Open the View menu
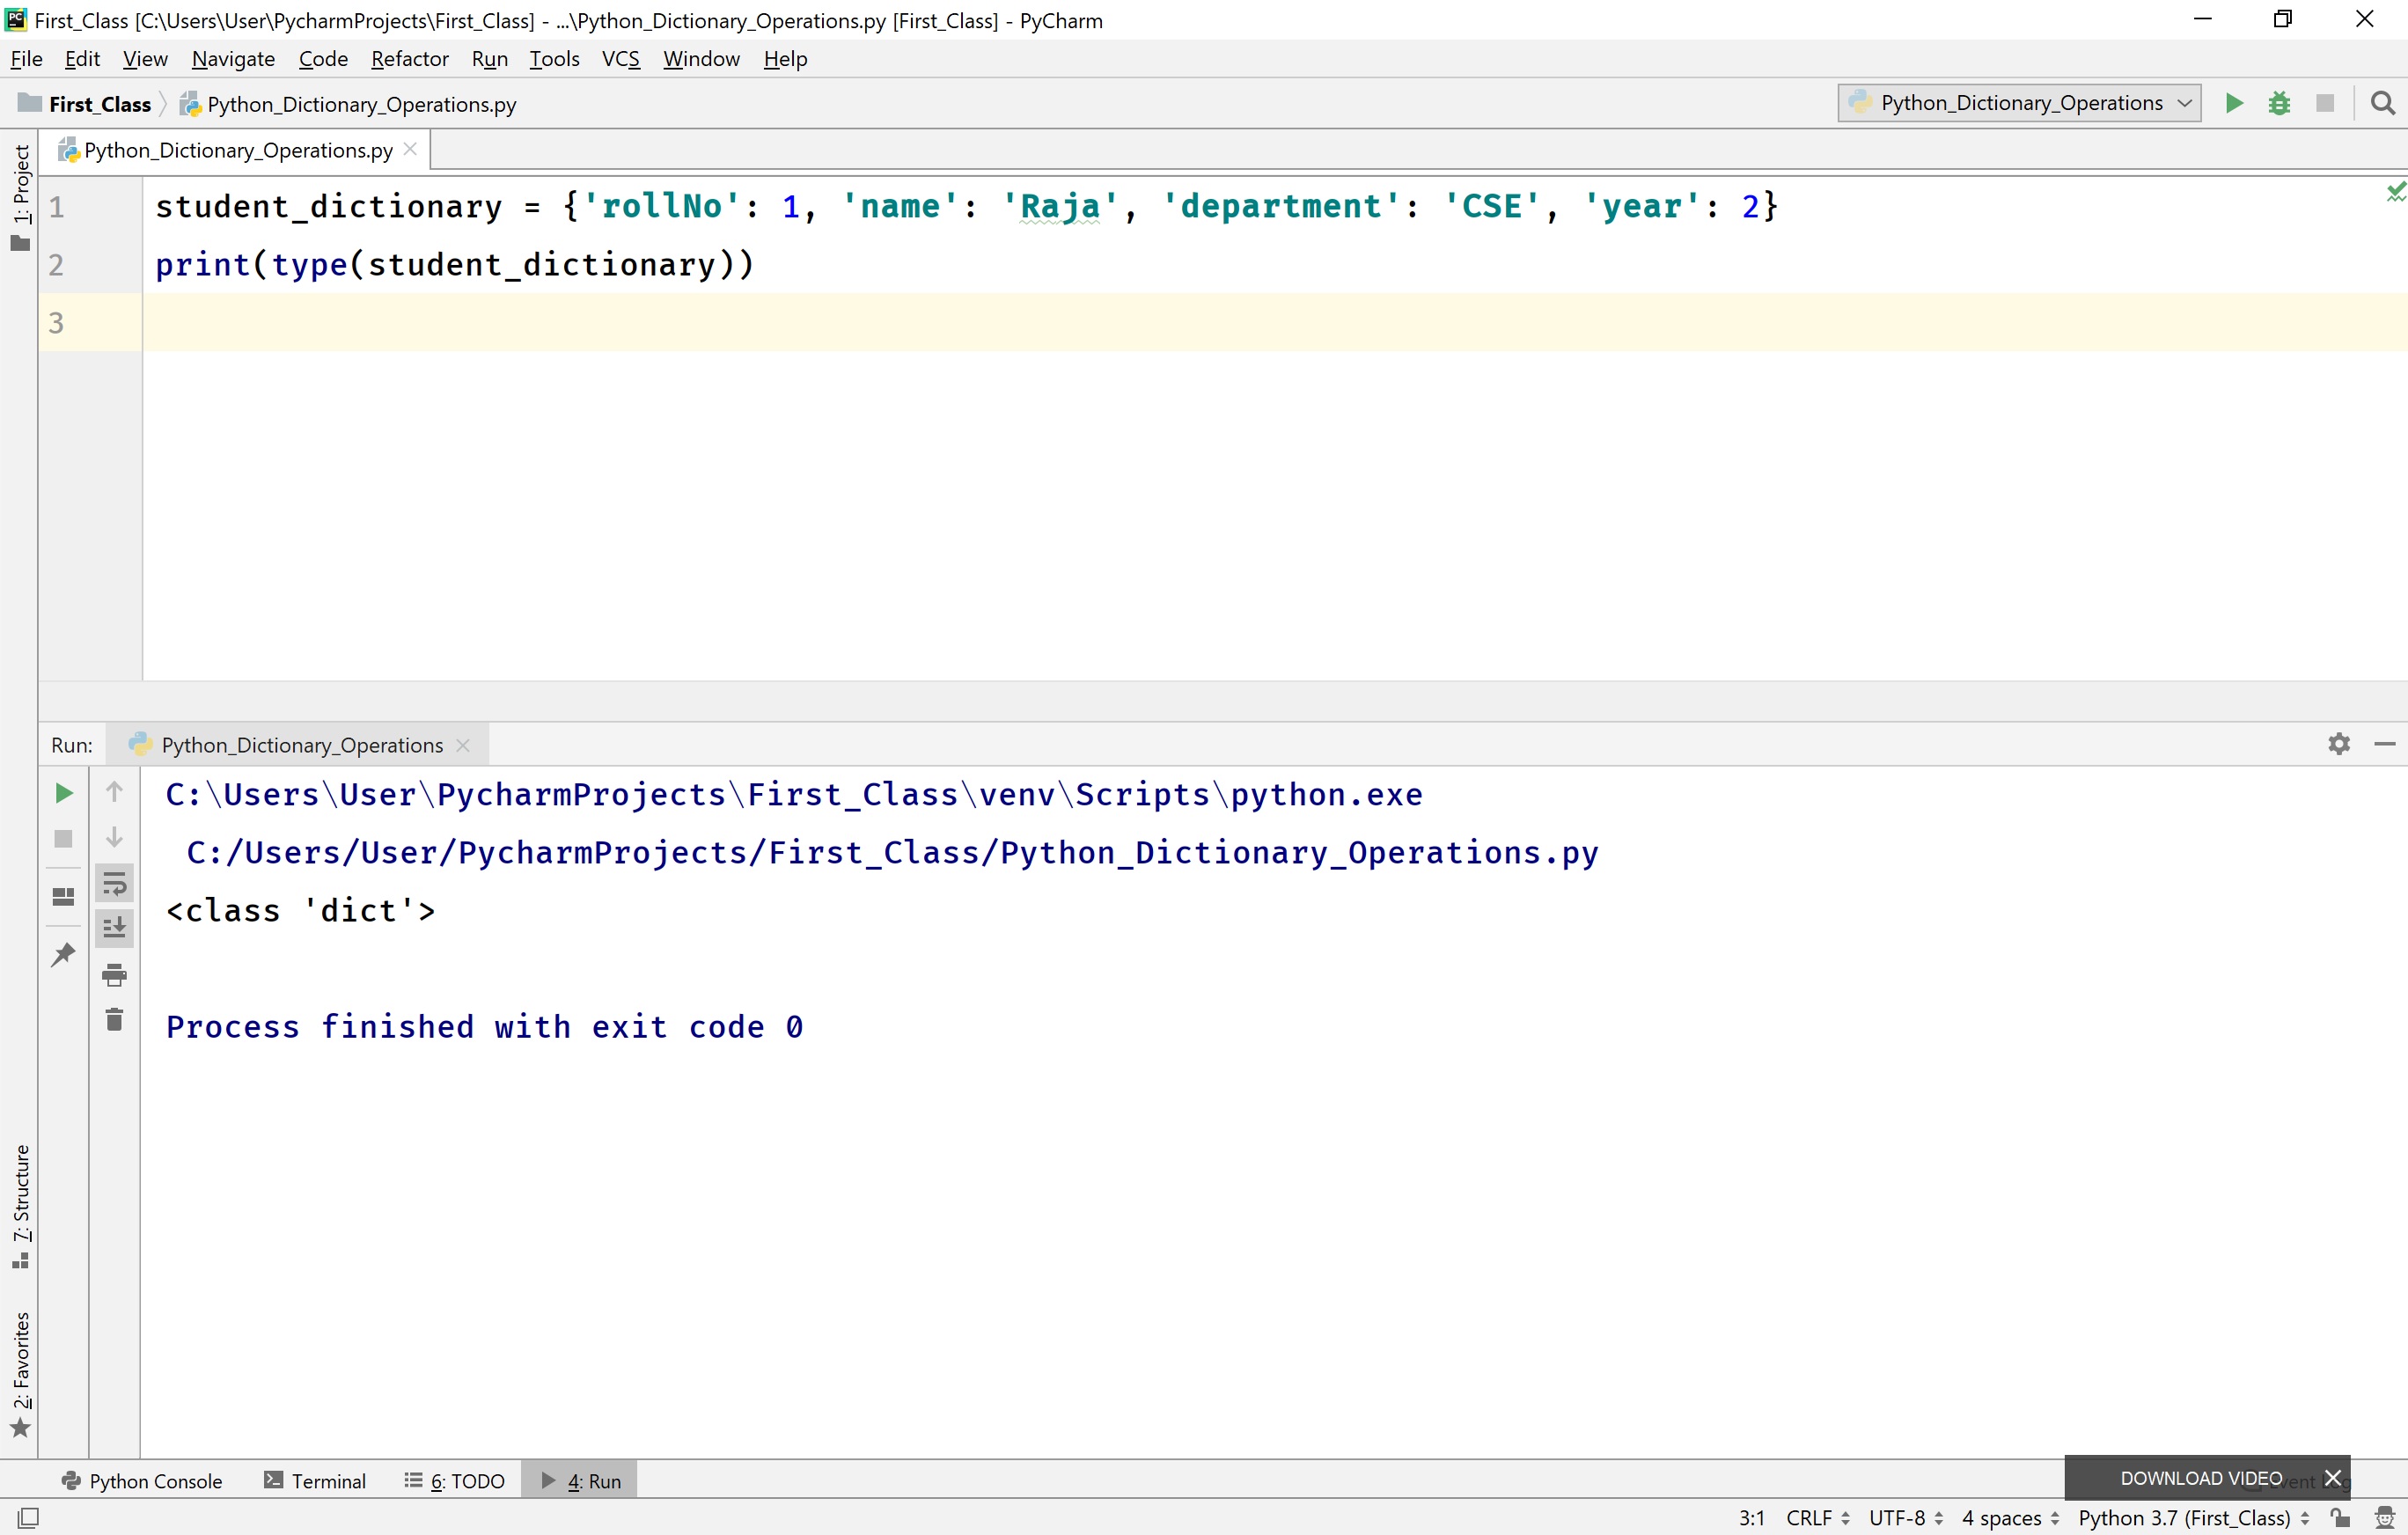 click(x=145, y=59)
